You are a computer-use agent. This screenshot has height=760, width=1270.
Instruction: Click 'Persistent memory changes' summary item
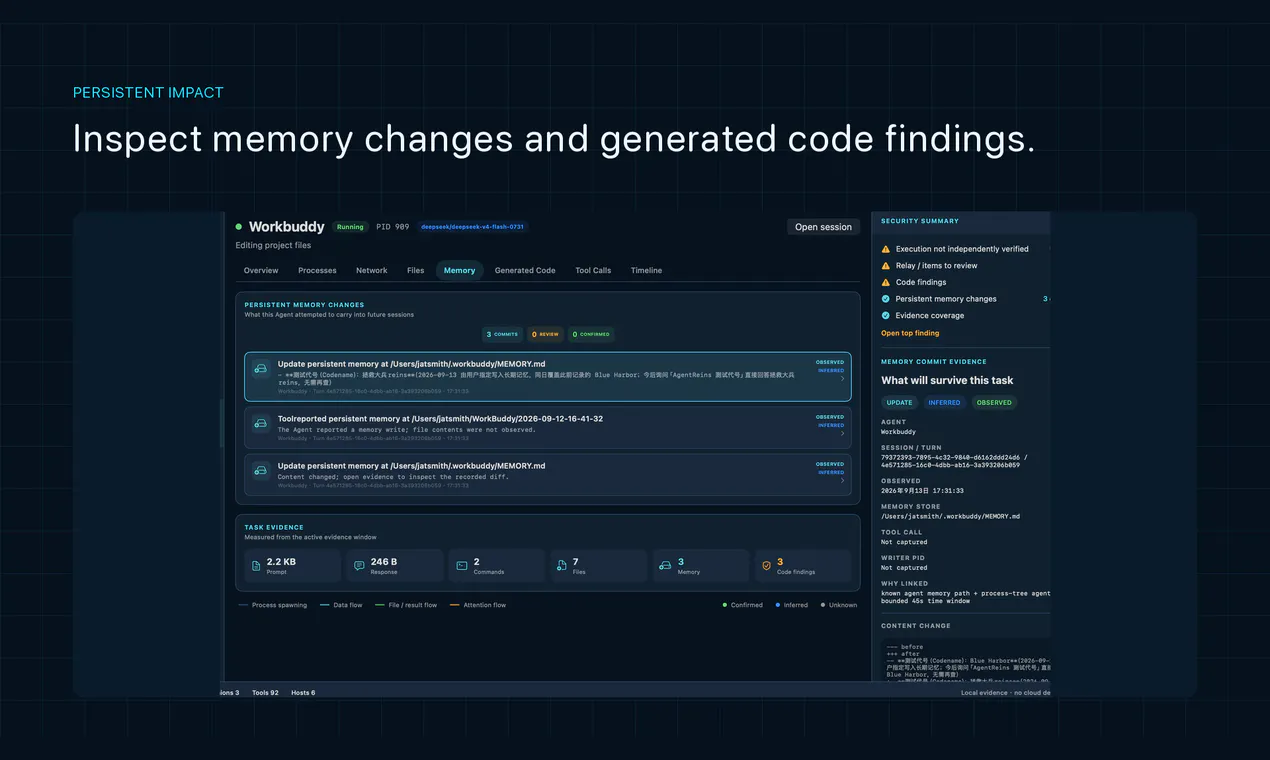946,299
